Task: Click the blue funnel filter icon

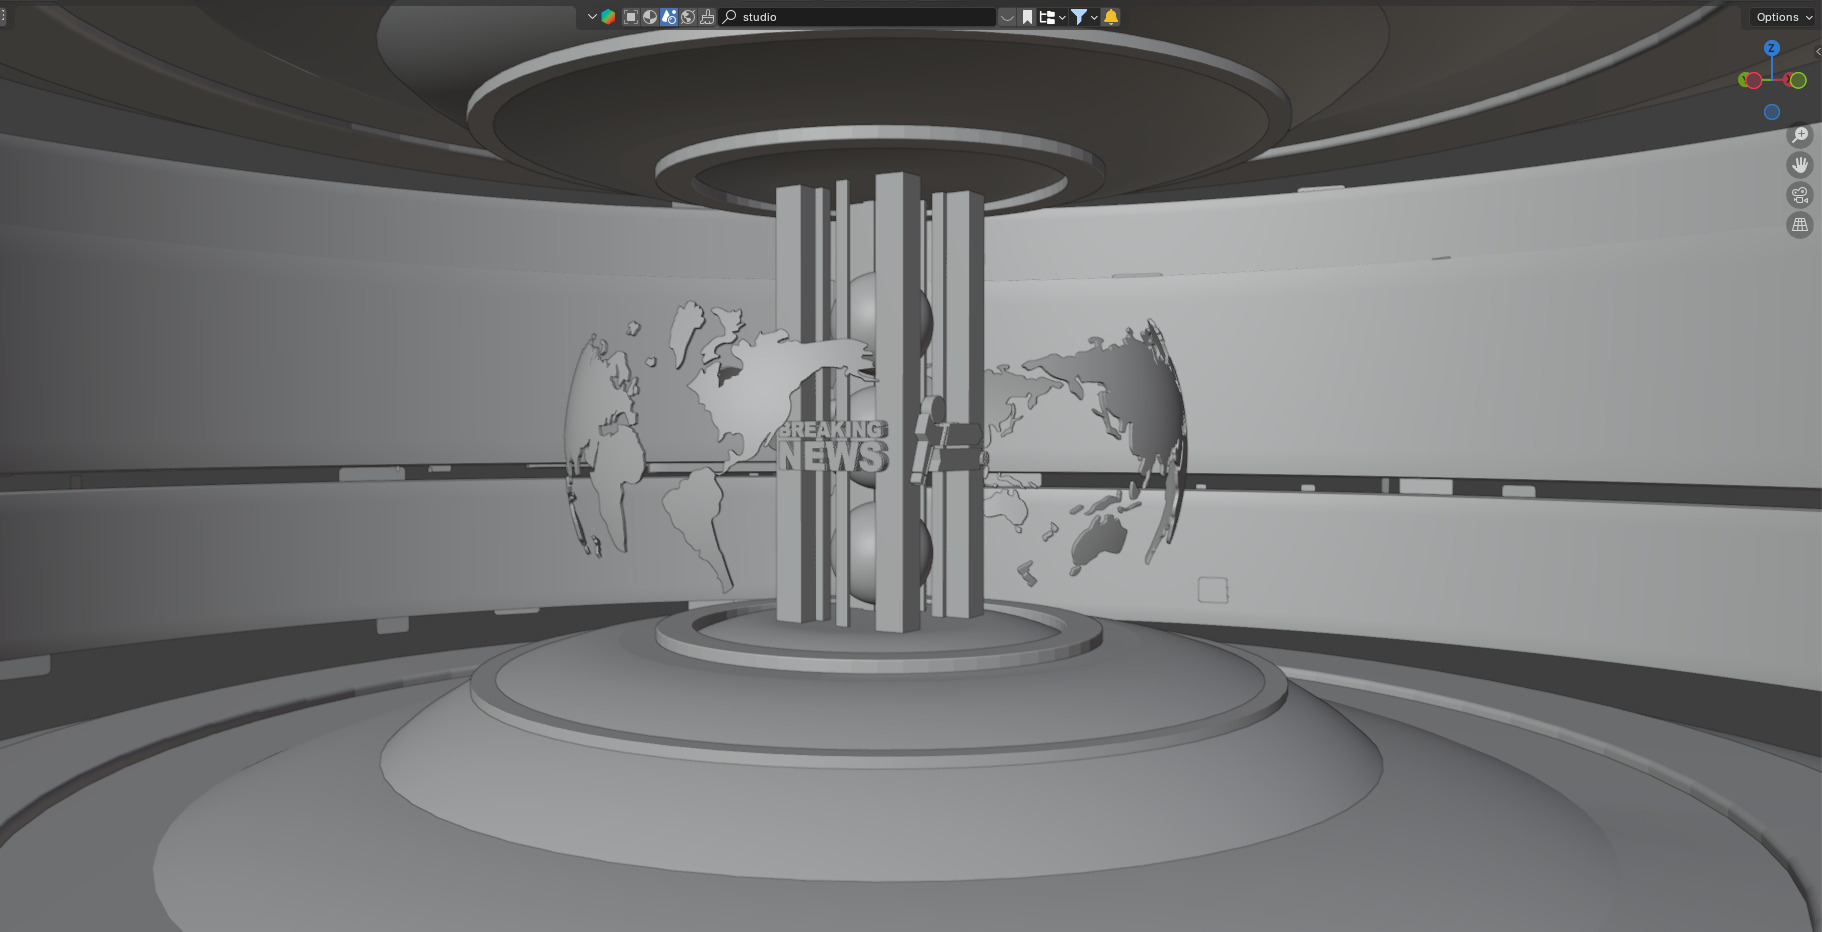Action: pos(1079,17)
